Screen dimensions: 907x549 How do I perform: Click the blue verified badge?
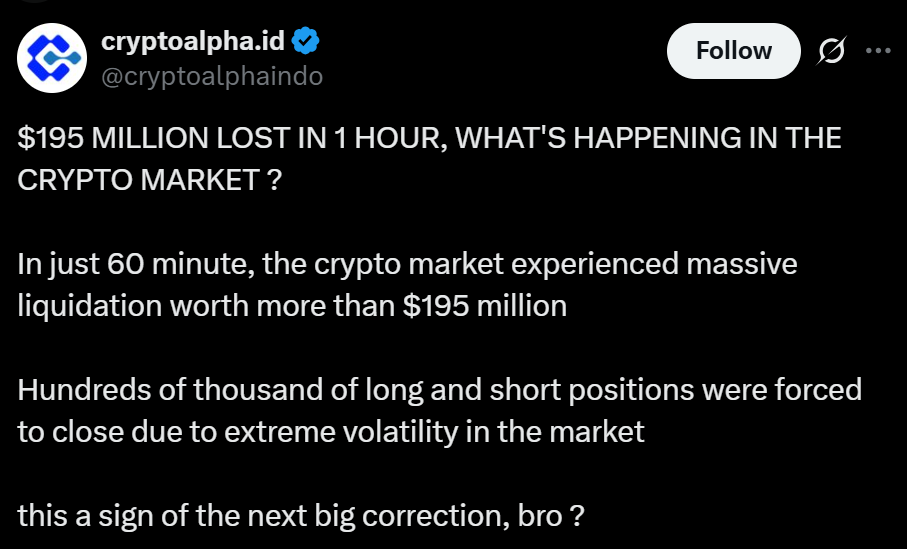click(305, 41)
